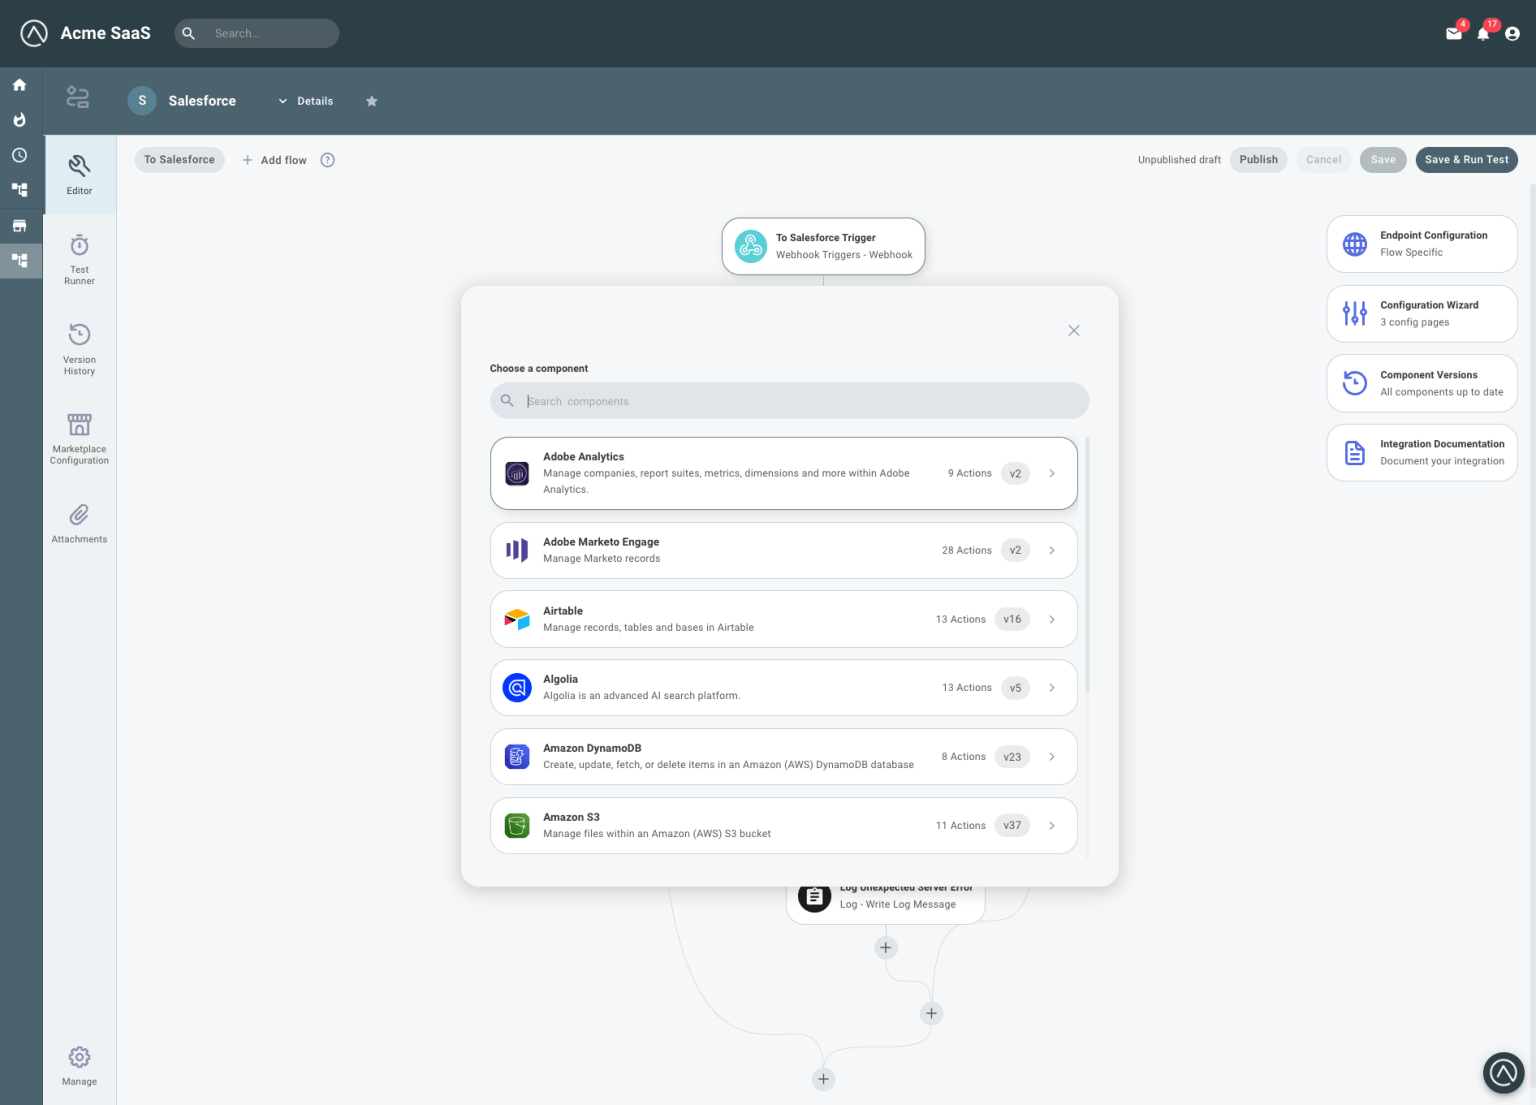This screenshot has width=1536, height=1105.
Task: Click the Amazon S3 component icon
Action: (517, 826)
